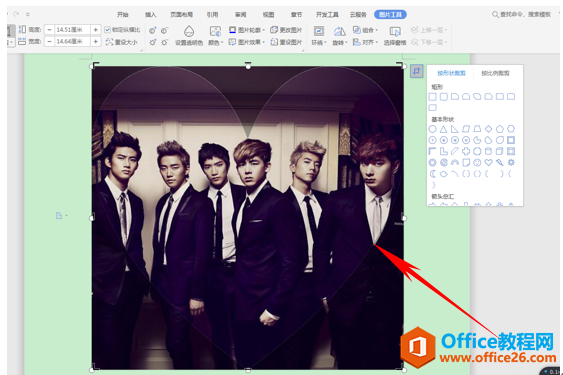This screenshot has height=375, width=563.
Task: Select the folded corner shape crop
Action: point(466,162)
